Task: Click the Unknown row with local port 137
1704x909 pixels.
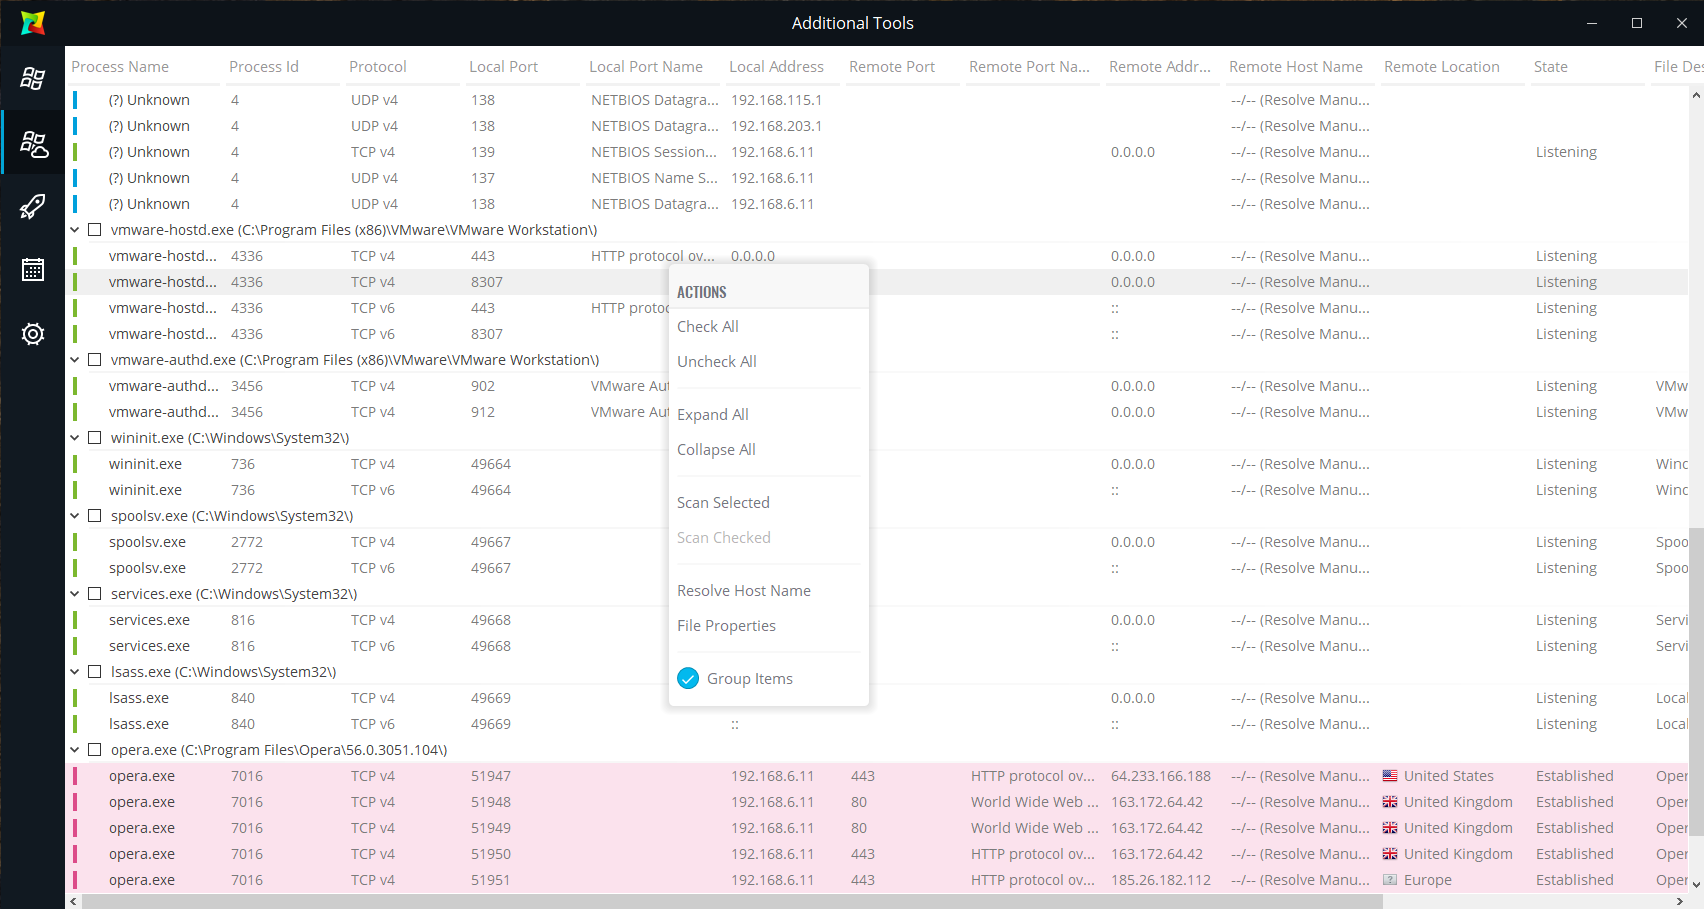Action: pos(877,178)
